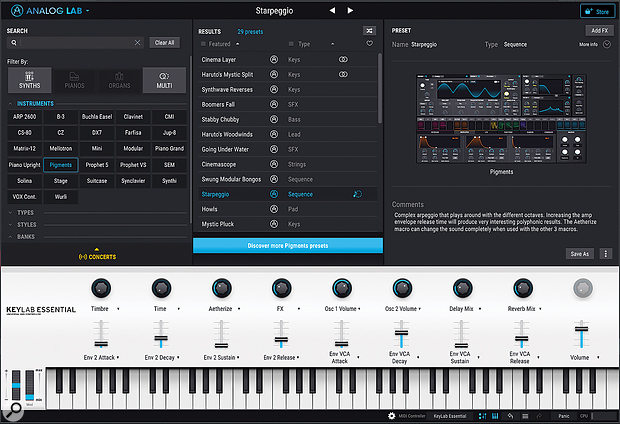Go to the next preset with the right arrow
Viewport: 620px width, 424px height.
click(350, 11)
